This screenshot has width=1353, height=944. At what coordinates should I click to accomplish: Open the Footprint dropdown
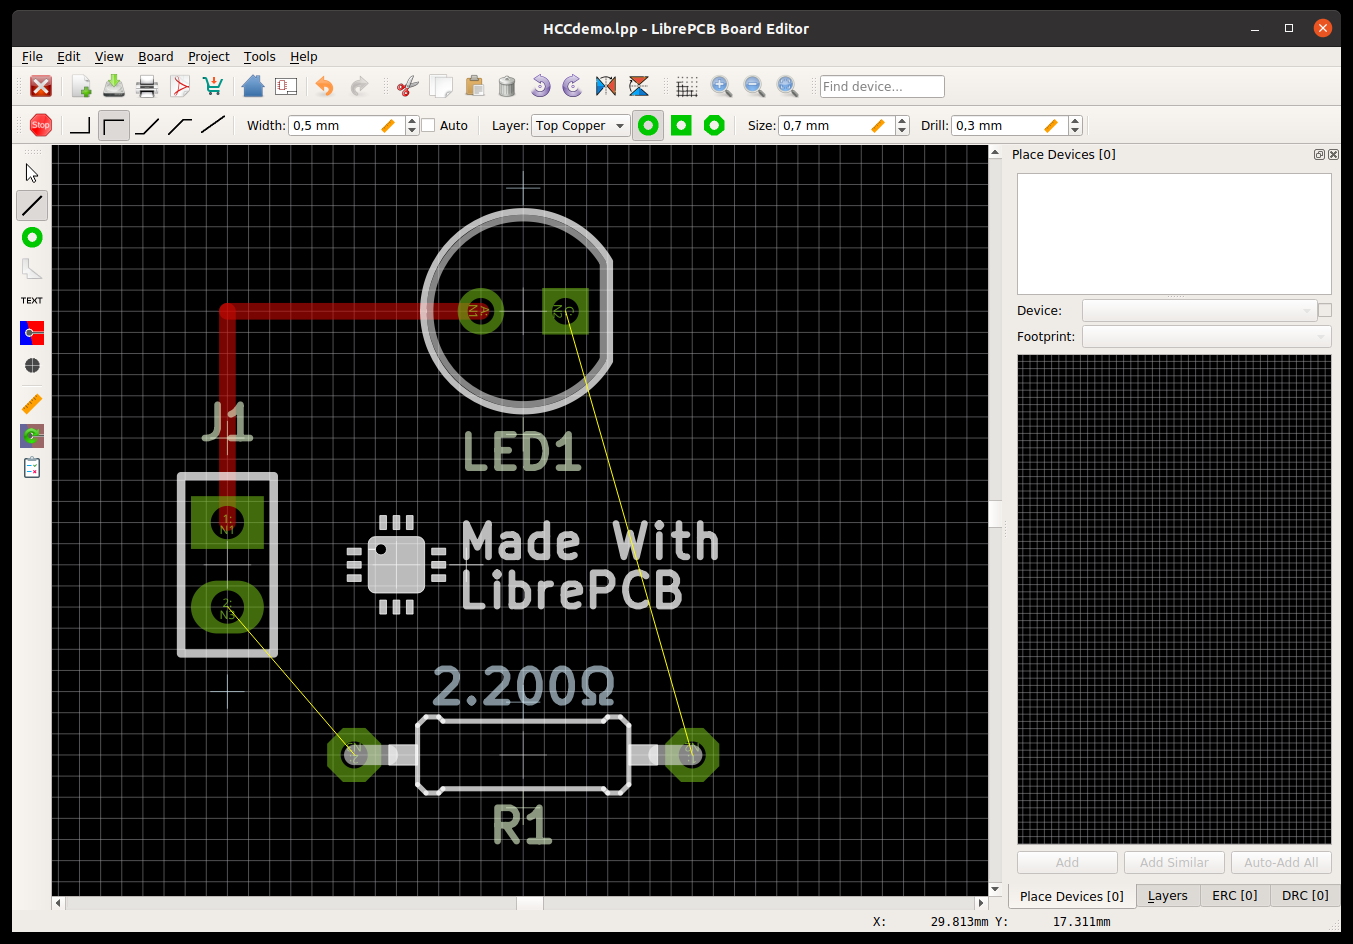1206,336
